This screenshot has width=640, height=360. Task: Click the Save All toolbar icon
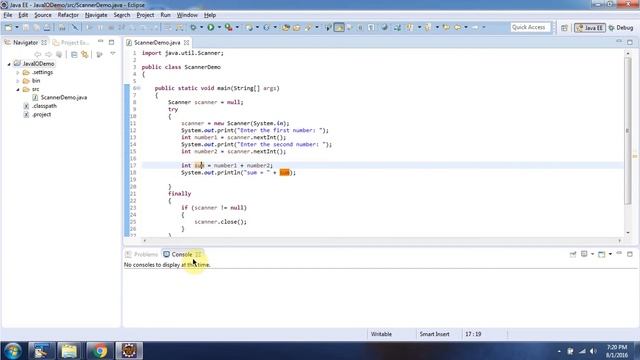pyautogui.click(x=36, y=27)
